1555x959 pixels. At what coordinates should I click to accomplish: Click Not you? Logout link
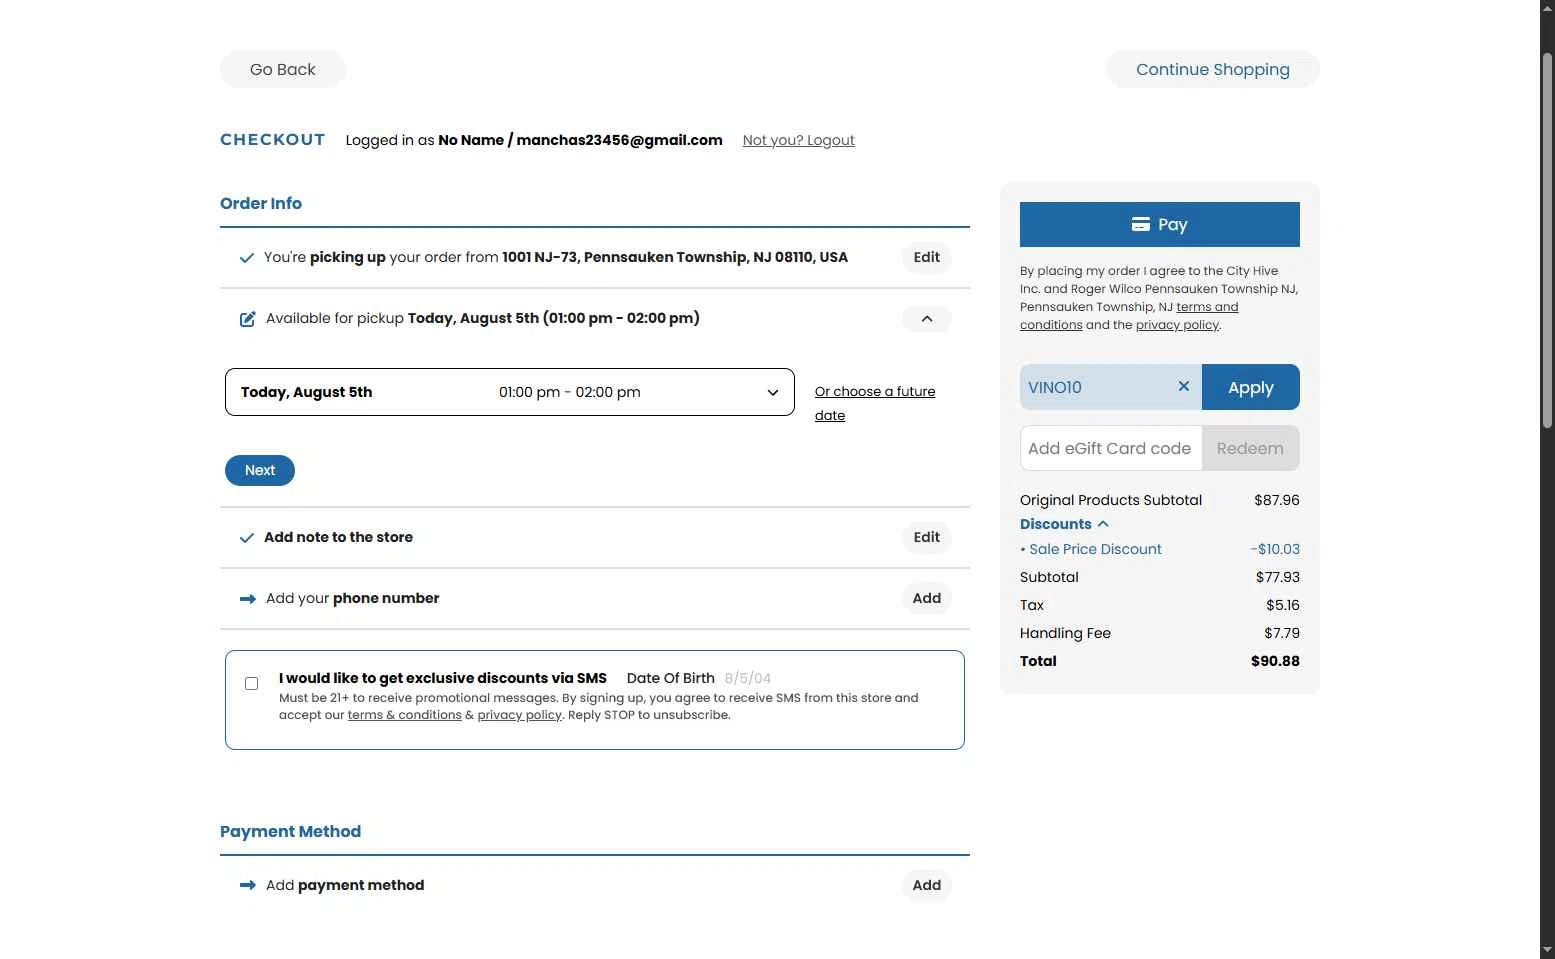[798, 140]
